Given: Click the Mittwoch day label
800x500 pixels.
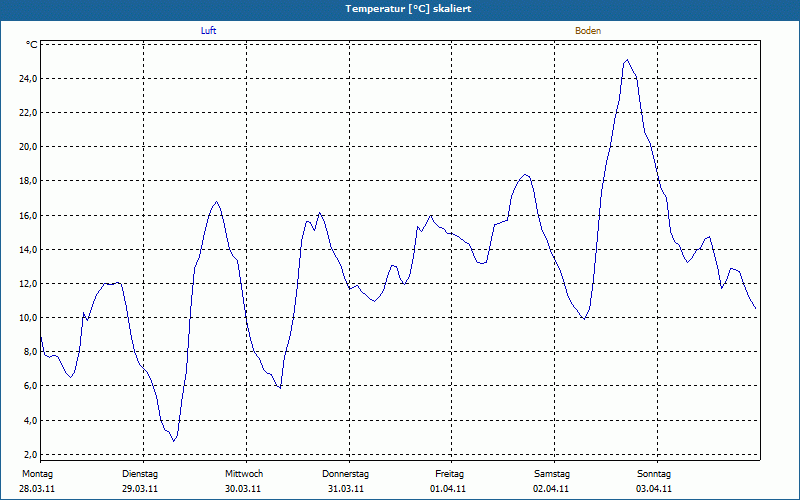Looking at the screenshot, I should [x=244, y=474].
